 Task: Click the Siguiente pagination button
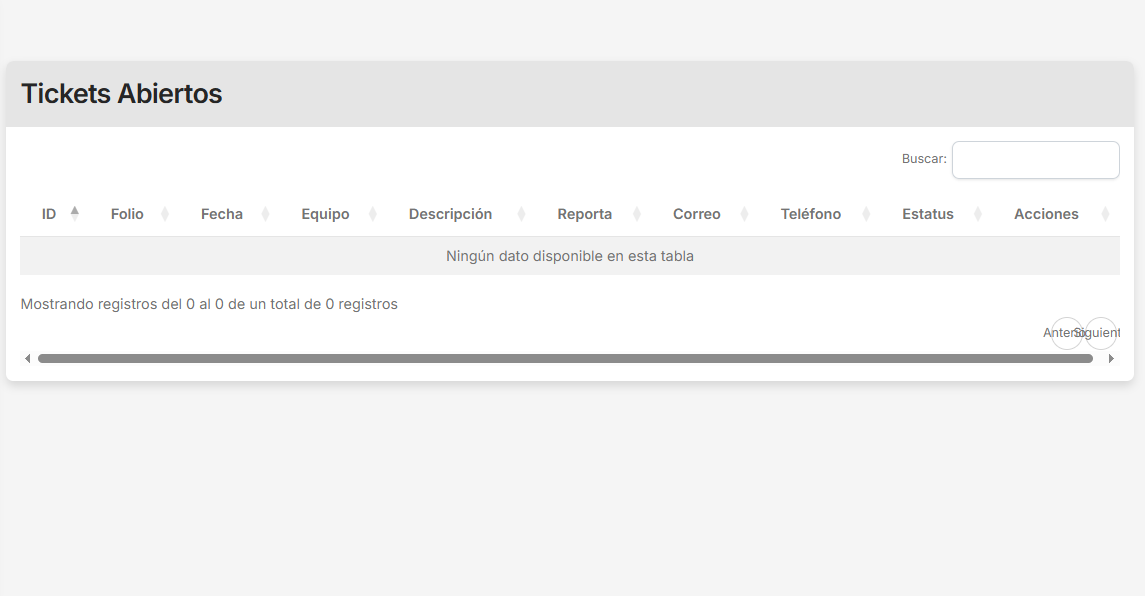point(1100,332)
